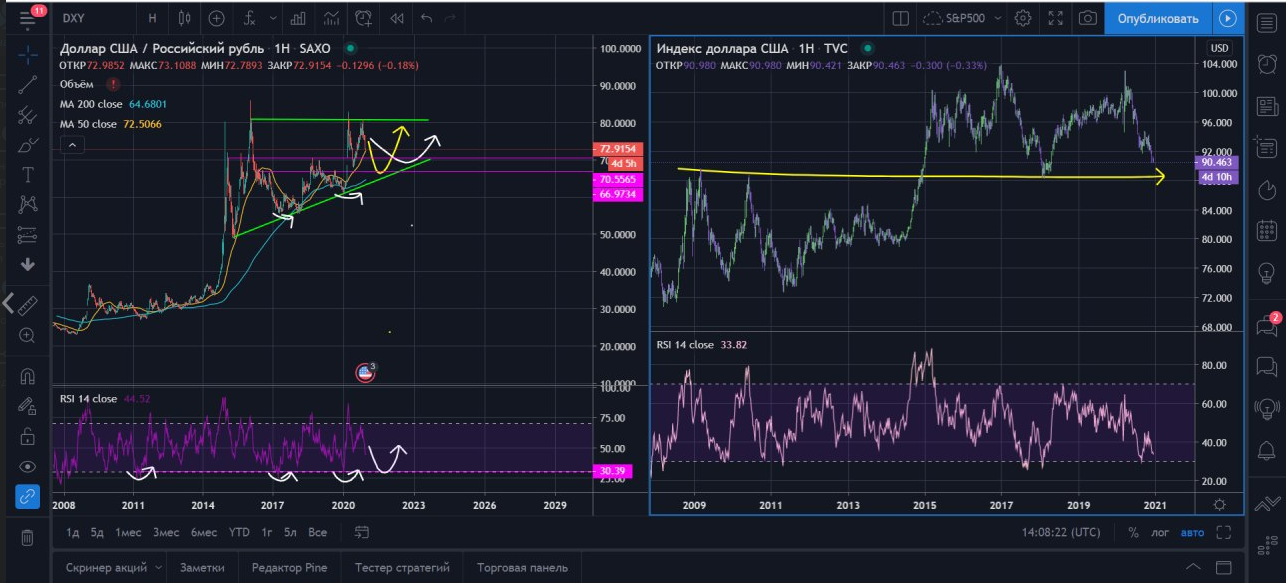The image size is (1286, 583).
Task: Expand the indicators templates dropdown arrow
Action: [273, 18]
